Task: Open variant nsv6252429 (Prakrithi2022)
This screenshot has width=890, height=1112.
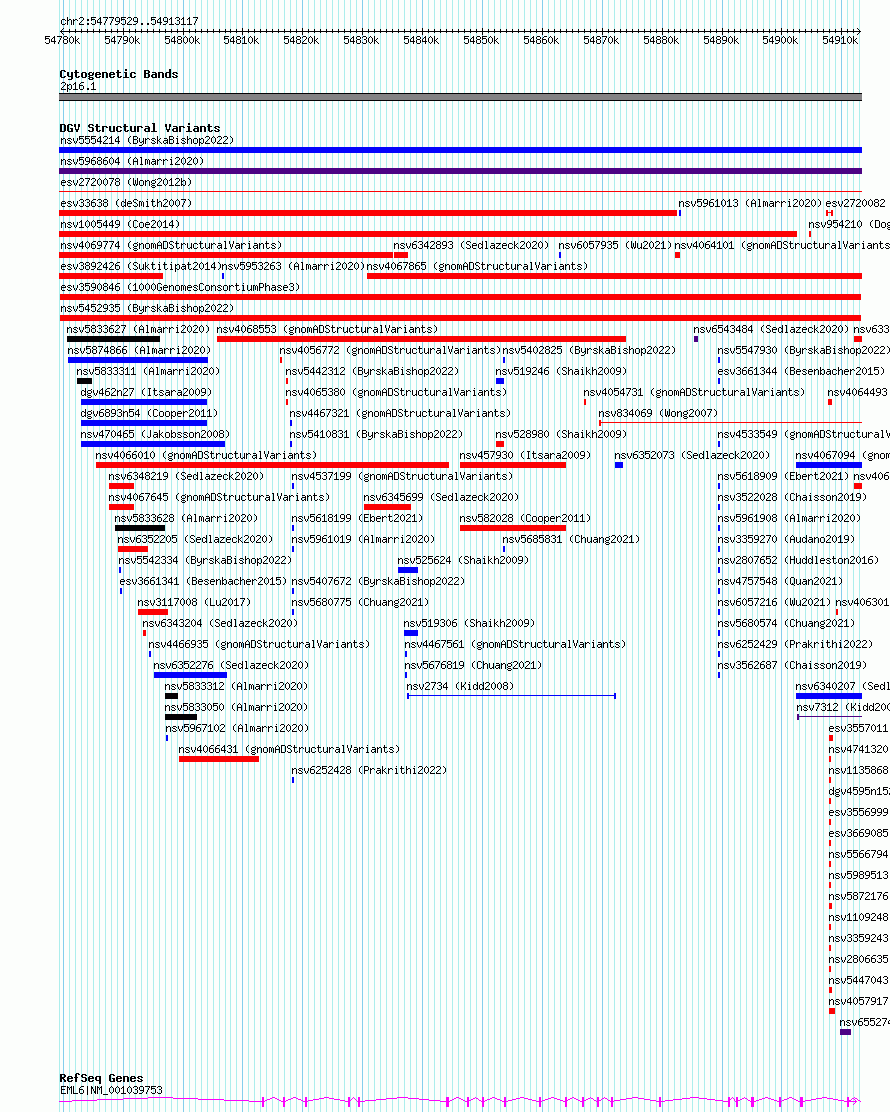Action: coord(795,645)
